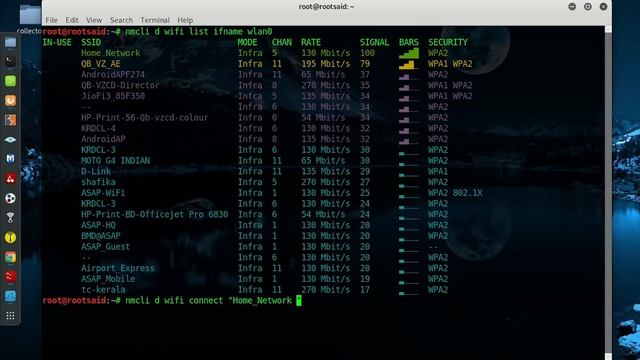Open the File menu

tap(51, 20)
